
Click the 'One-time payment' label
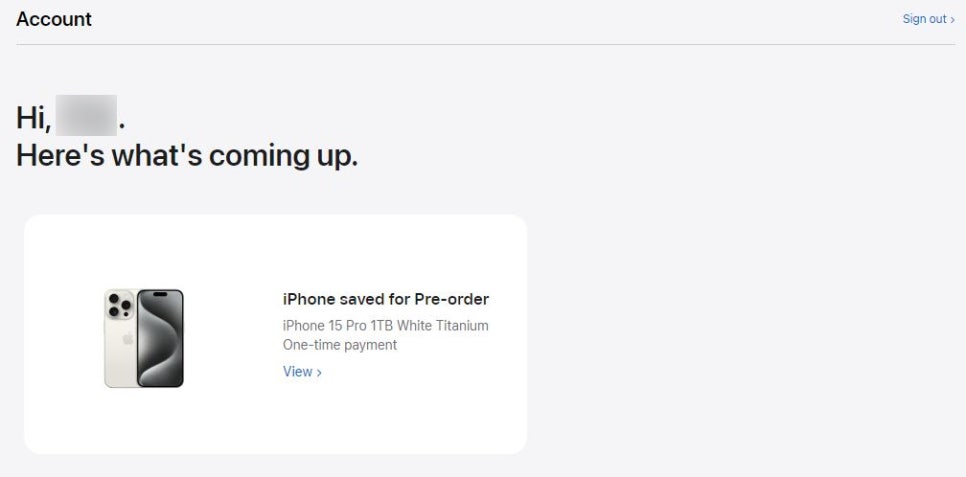point(340,344)
